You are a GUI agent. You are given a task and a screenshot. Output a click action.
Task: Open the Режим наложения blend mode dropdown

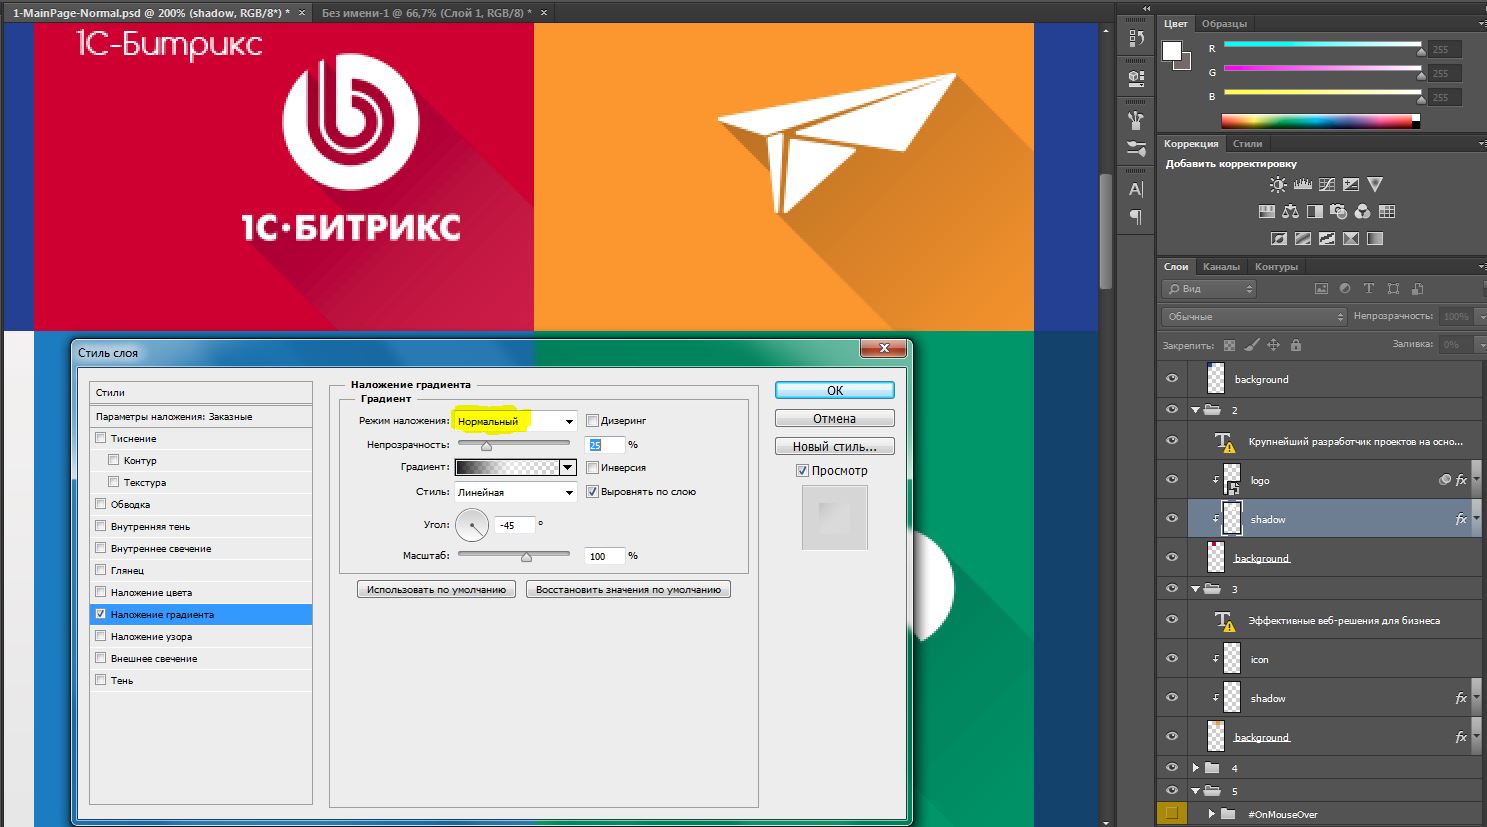(x=515, y=421)
